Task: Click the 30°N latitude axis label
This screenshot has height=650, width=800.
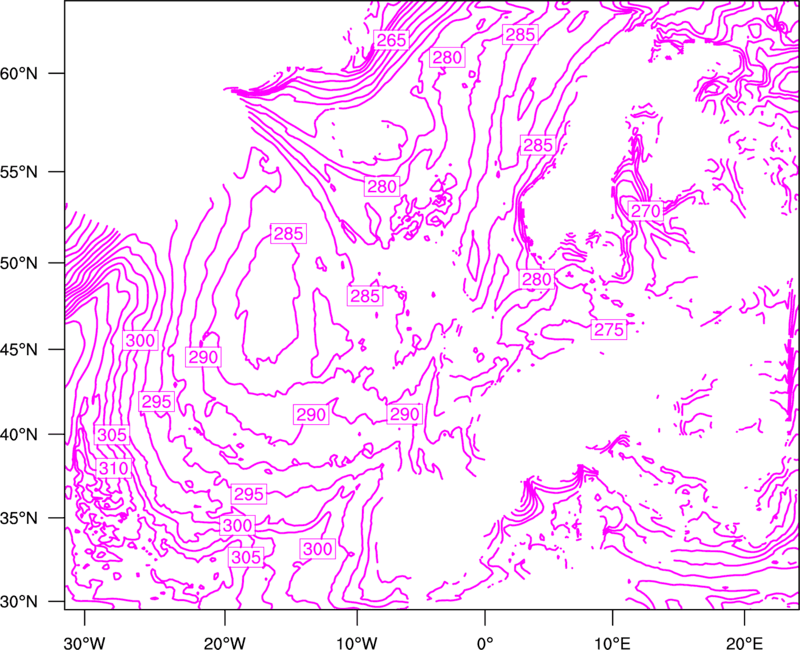Action: 19,602
